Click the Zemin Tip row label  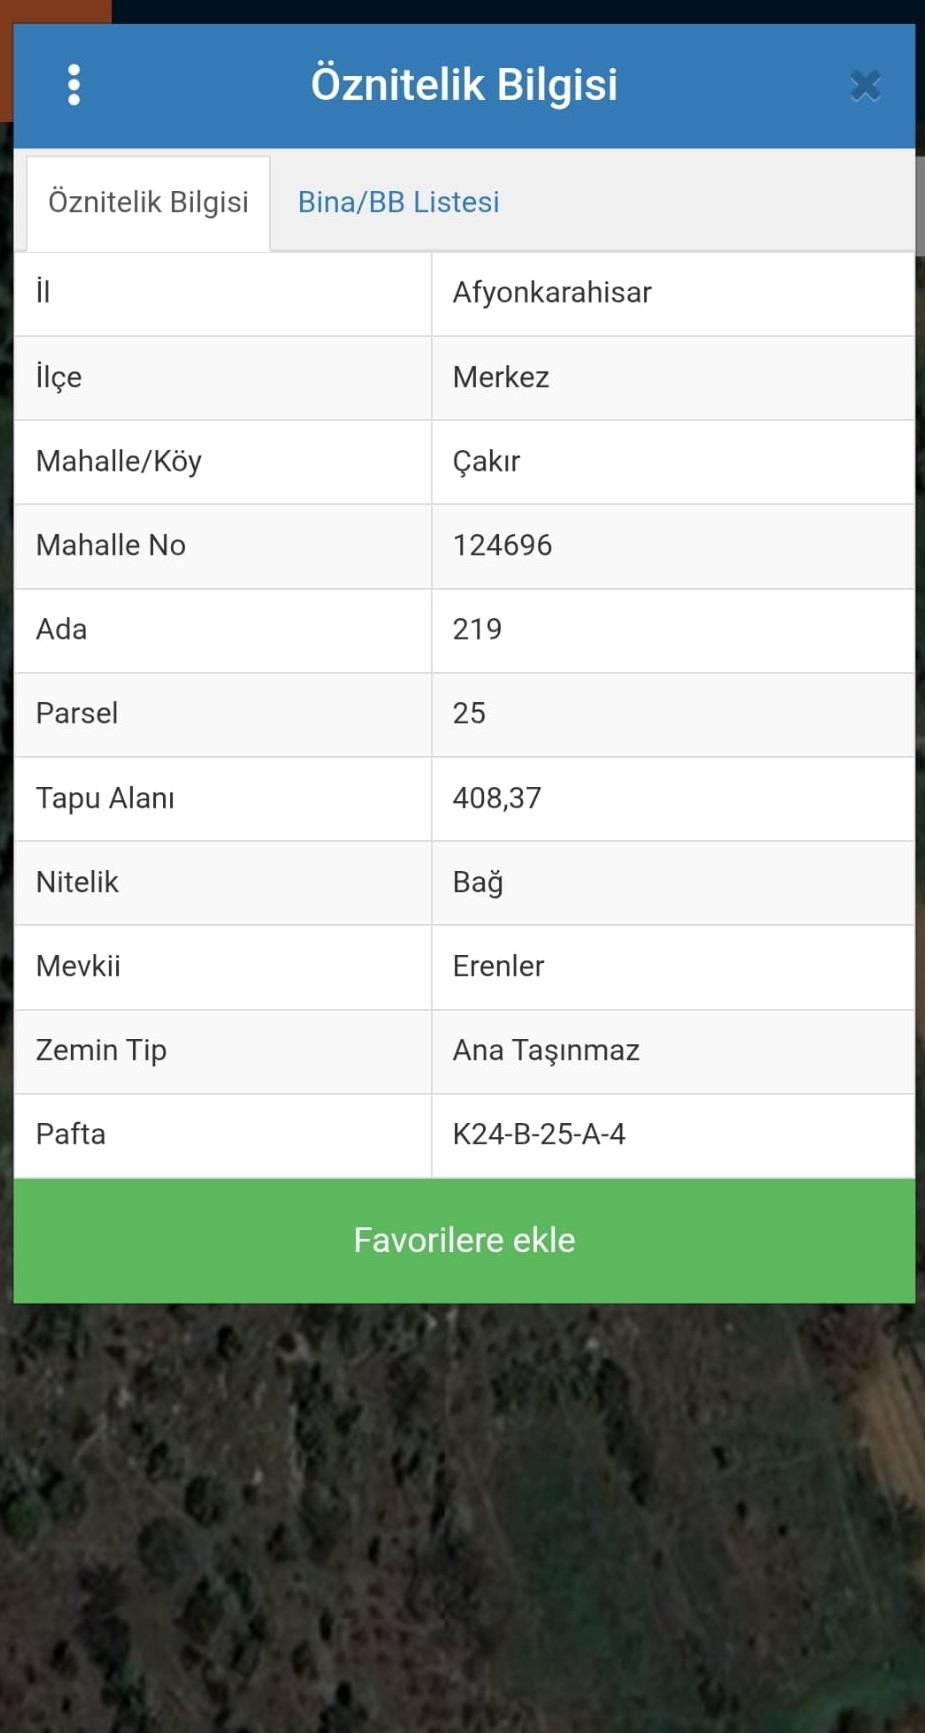[x=101, y=1050]
